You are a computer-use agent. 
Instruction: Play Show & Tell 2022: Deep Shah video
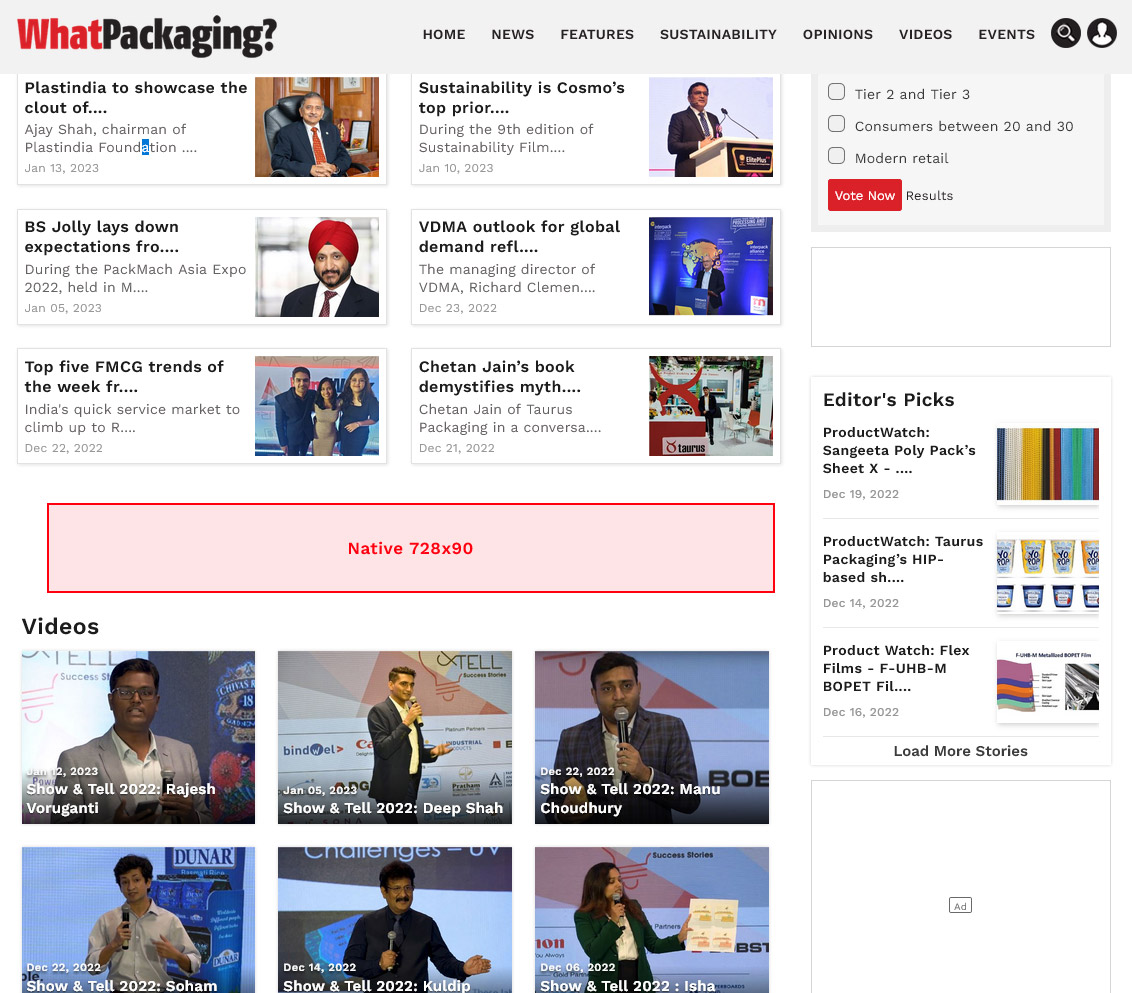pyautogui.click(x=395, y=737)
